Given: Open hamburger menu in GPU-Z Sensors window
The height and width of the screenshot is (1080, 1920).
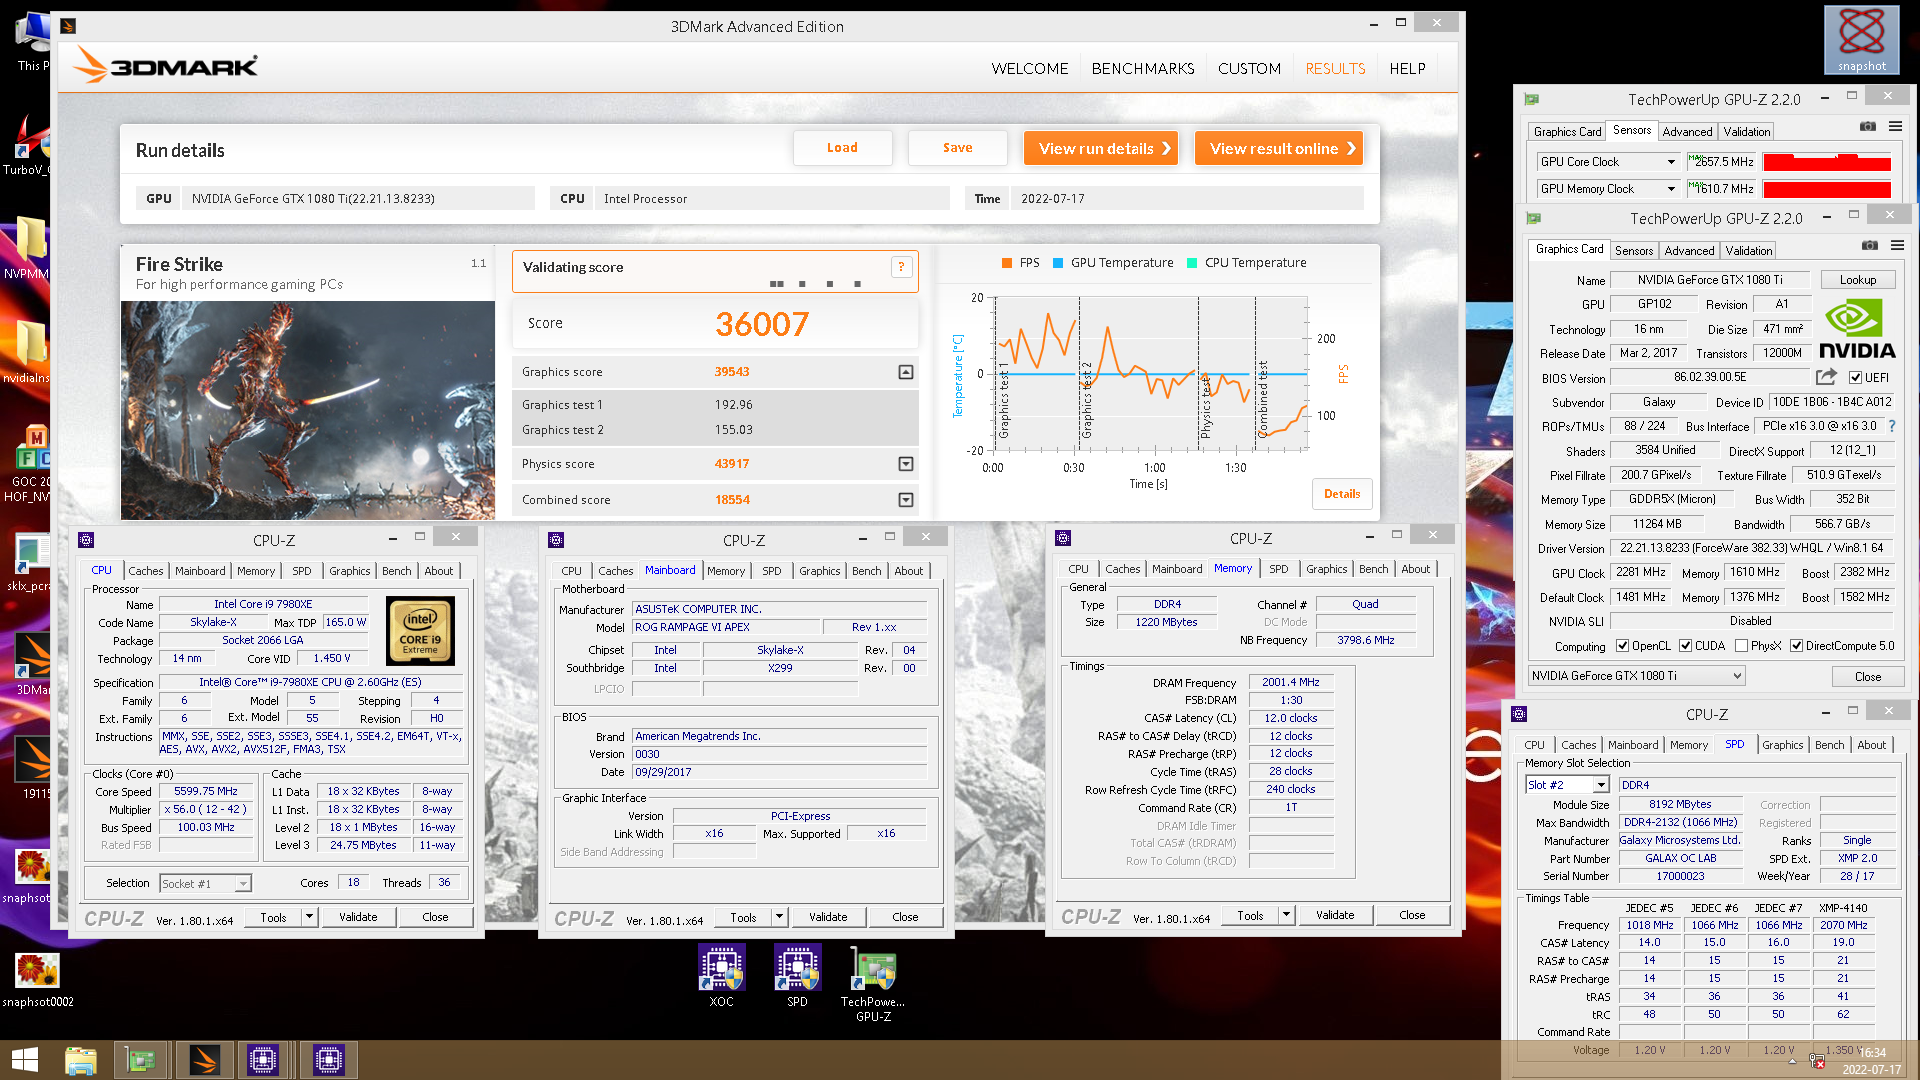Looking at the screenshot, I should pos(1895,126).
